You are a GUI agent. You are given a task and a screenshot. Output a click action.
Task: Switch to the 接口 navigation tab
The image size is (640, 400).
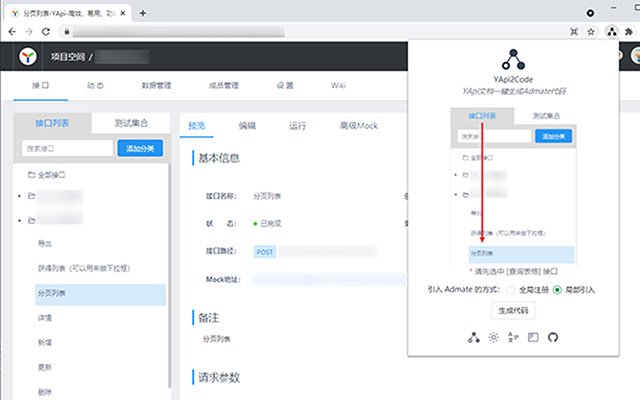(40, 85)
